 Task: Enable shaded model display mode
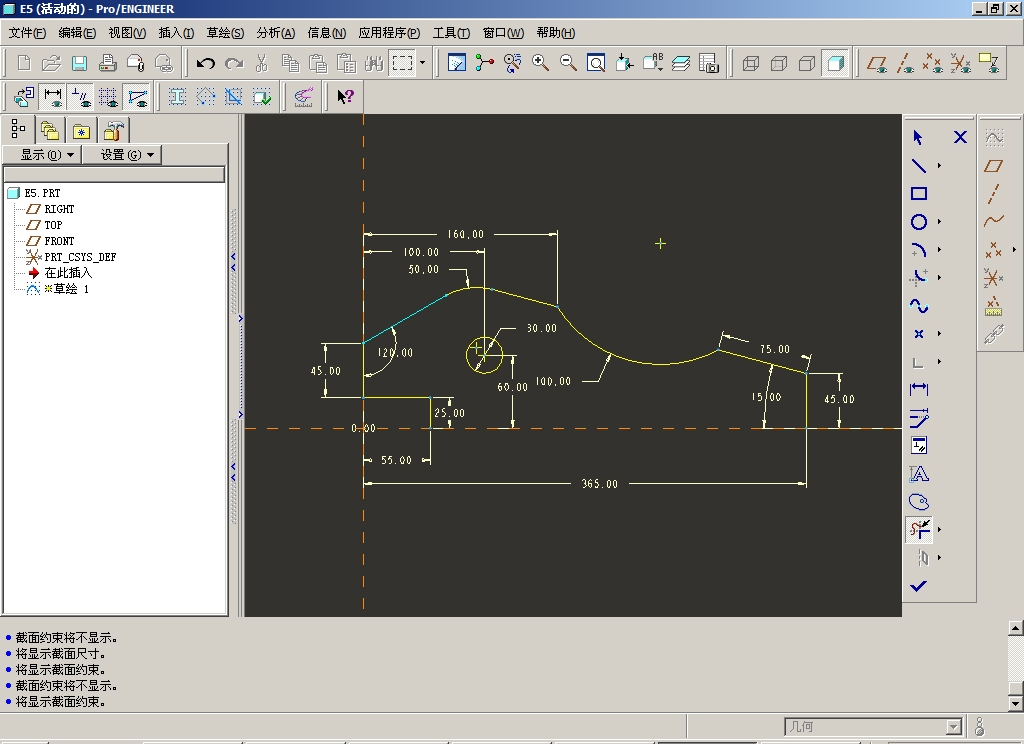click(835, 63)
